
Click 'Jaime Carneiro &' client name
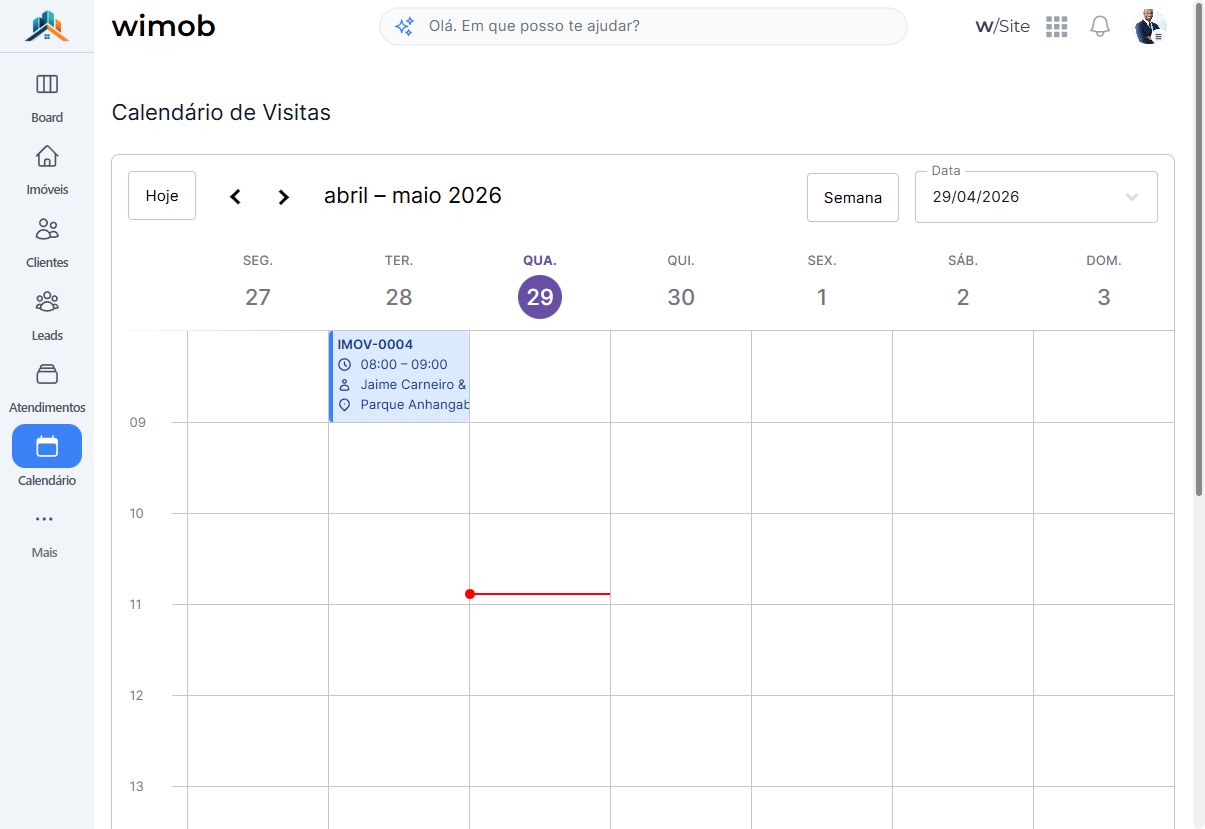tap(414, 385)
